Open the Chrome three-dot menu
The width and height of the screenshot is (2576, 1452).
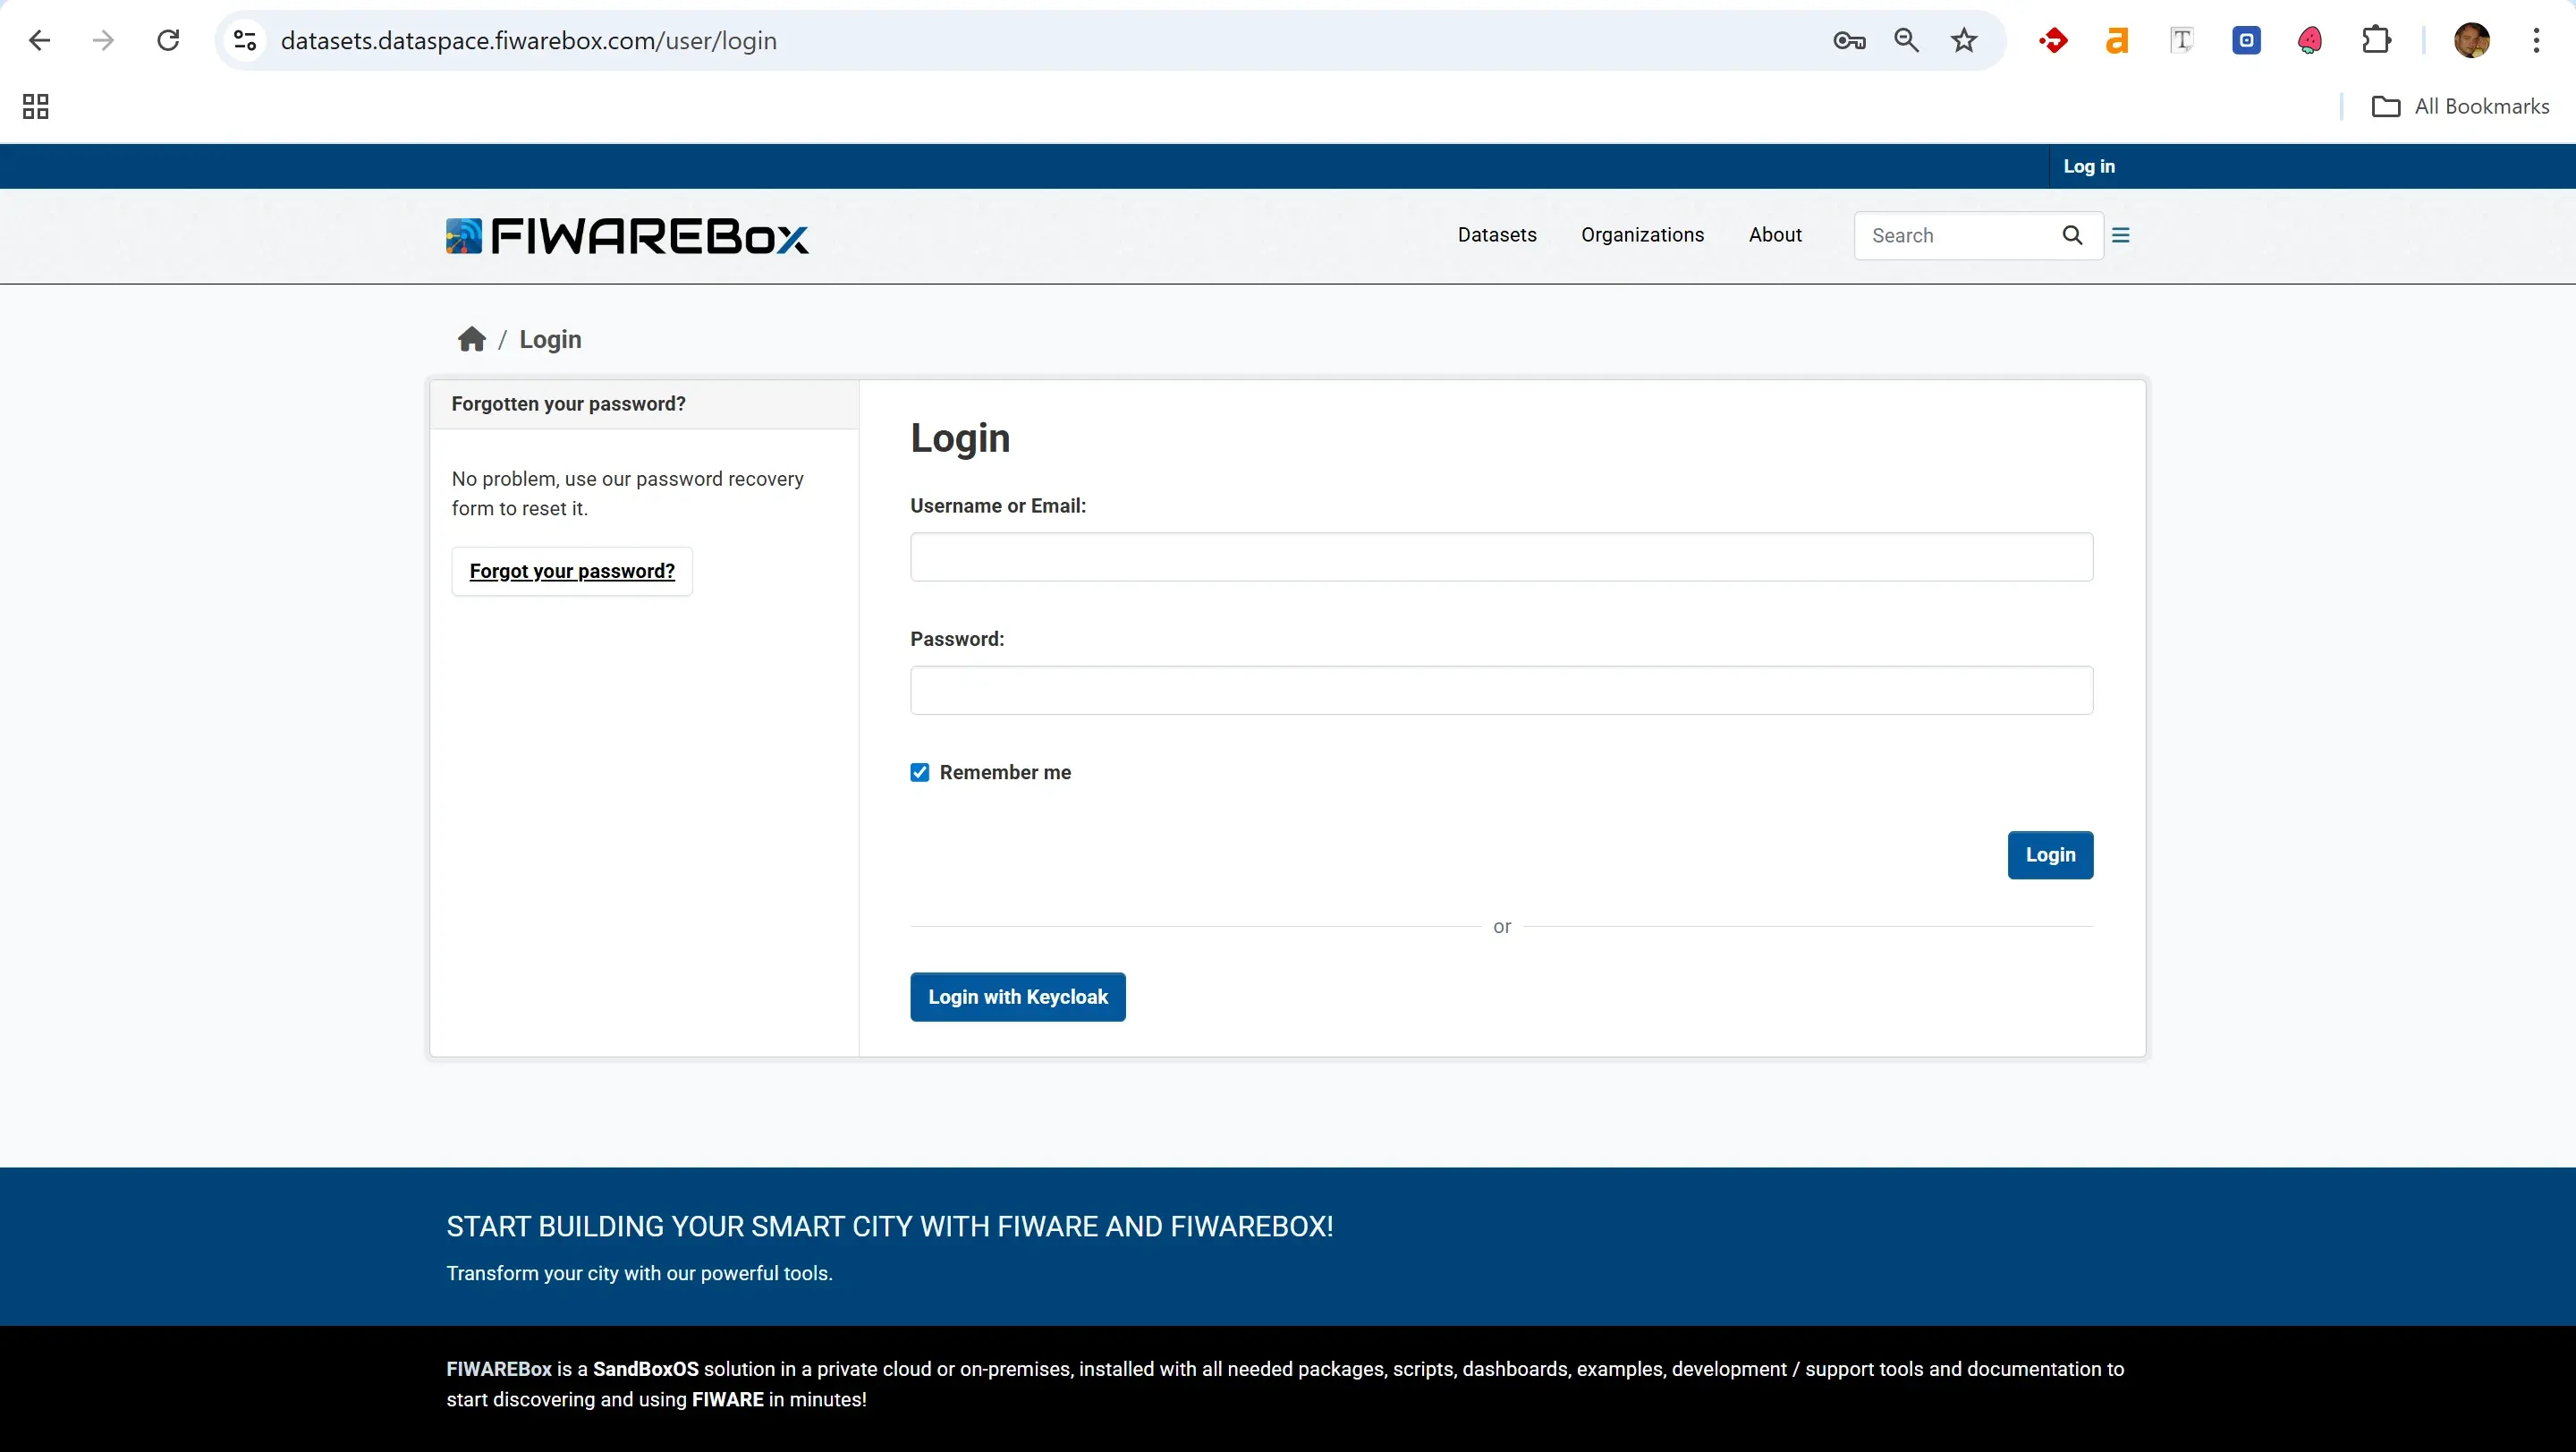tap(2536, 40)
